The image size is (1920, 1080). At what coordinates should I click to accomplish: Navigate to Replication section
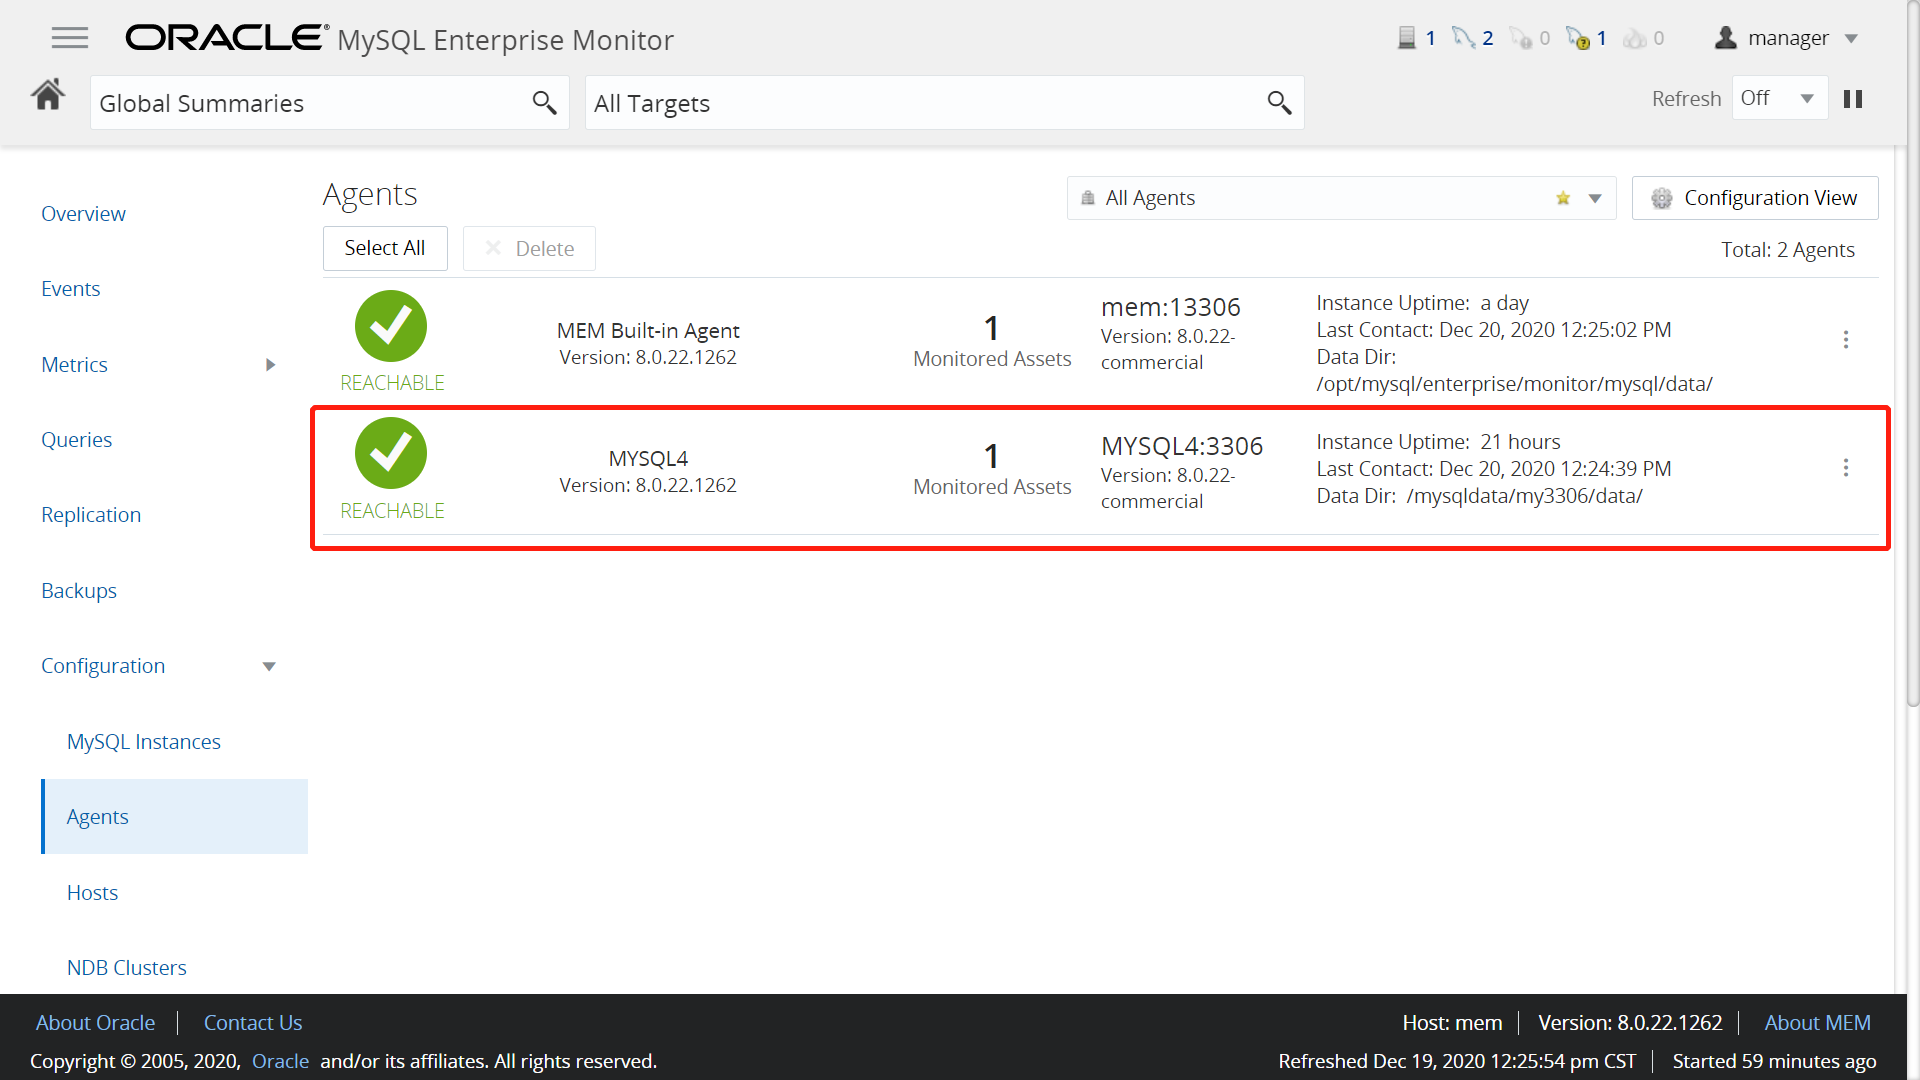coord(91,515)
